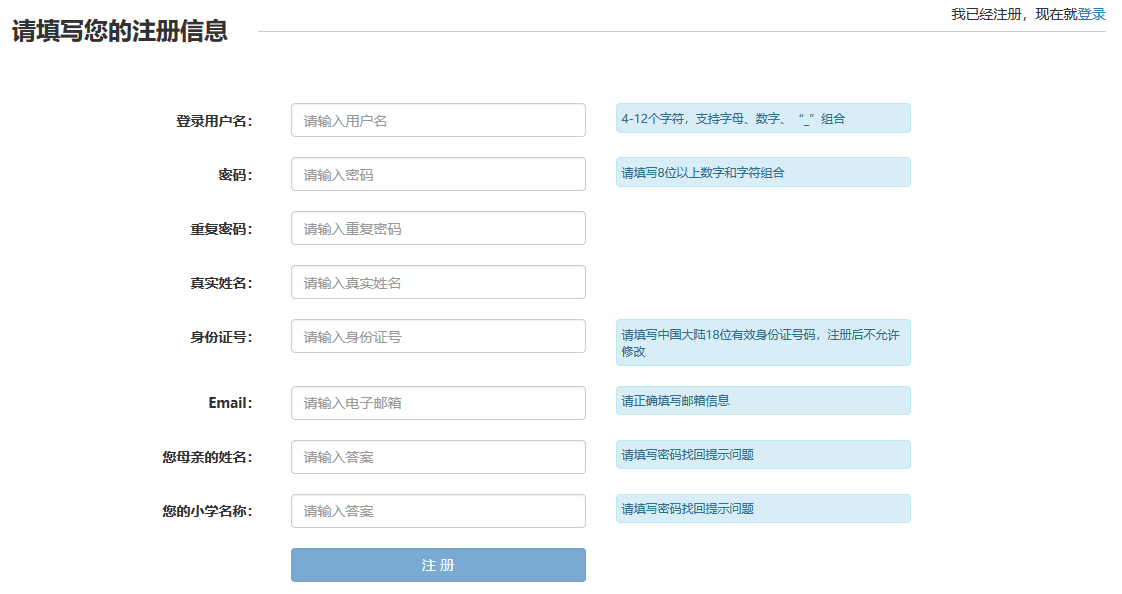Click the 密码 label
This screenshot has width=1122, height=594.
coord(235,175)
